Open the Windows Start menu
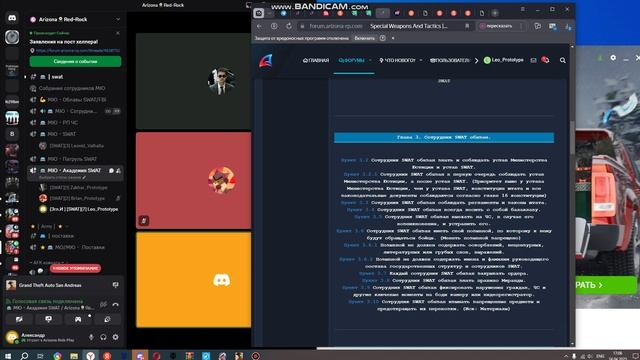Viewport: 640px width, 360px height. pos(7,356)
